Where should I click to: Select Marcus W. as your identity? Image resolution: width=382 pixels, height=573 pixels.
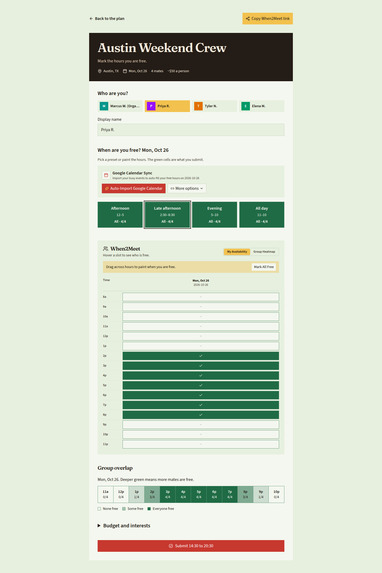pos(120,106)
